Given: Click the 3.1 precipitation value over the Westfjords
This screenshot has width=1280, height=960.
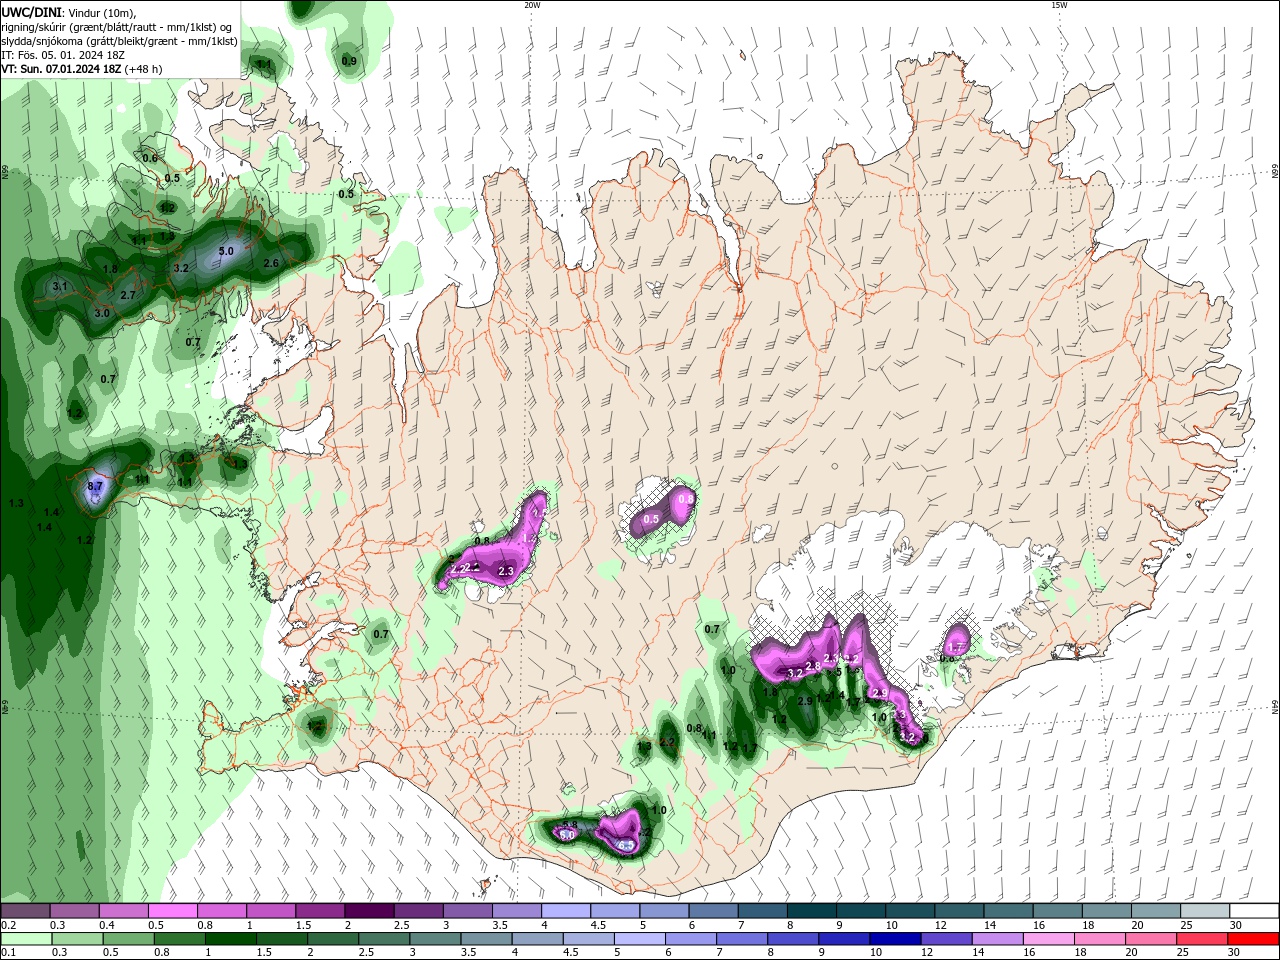Looking at the screenshot, I should tap(60, 287).
